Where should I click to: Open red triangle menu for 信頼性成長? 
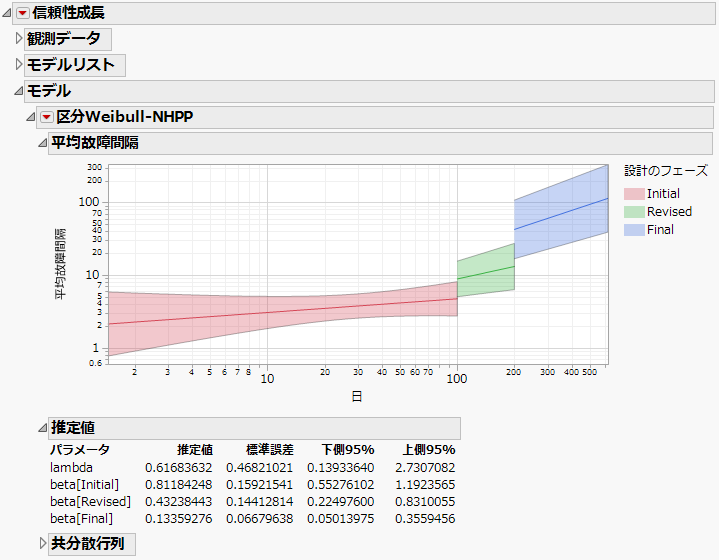[22, 13]
